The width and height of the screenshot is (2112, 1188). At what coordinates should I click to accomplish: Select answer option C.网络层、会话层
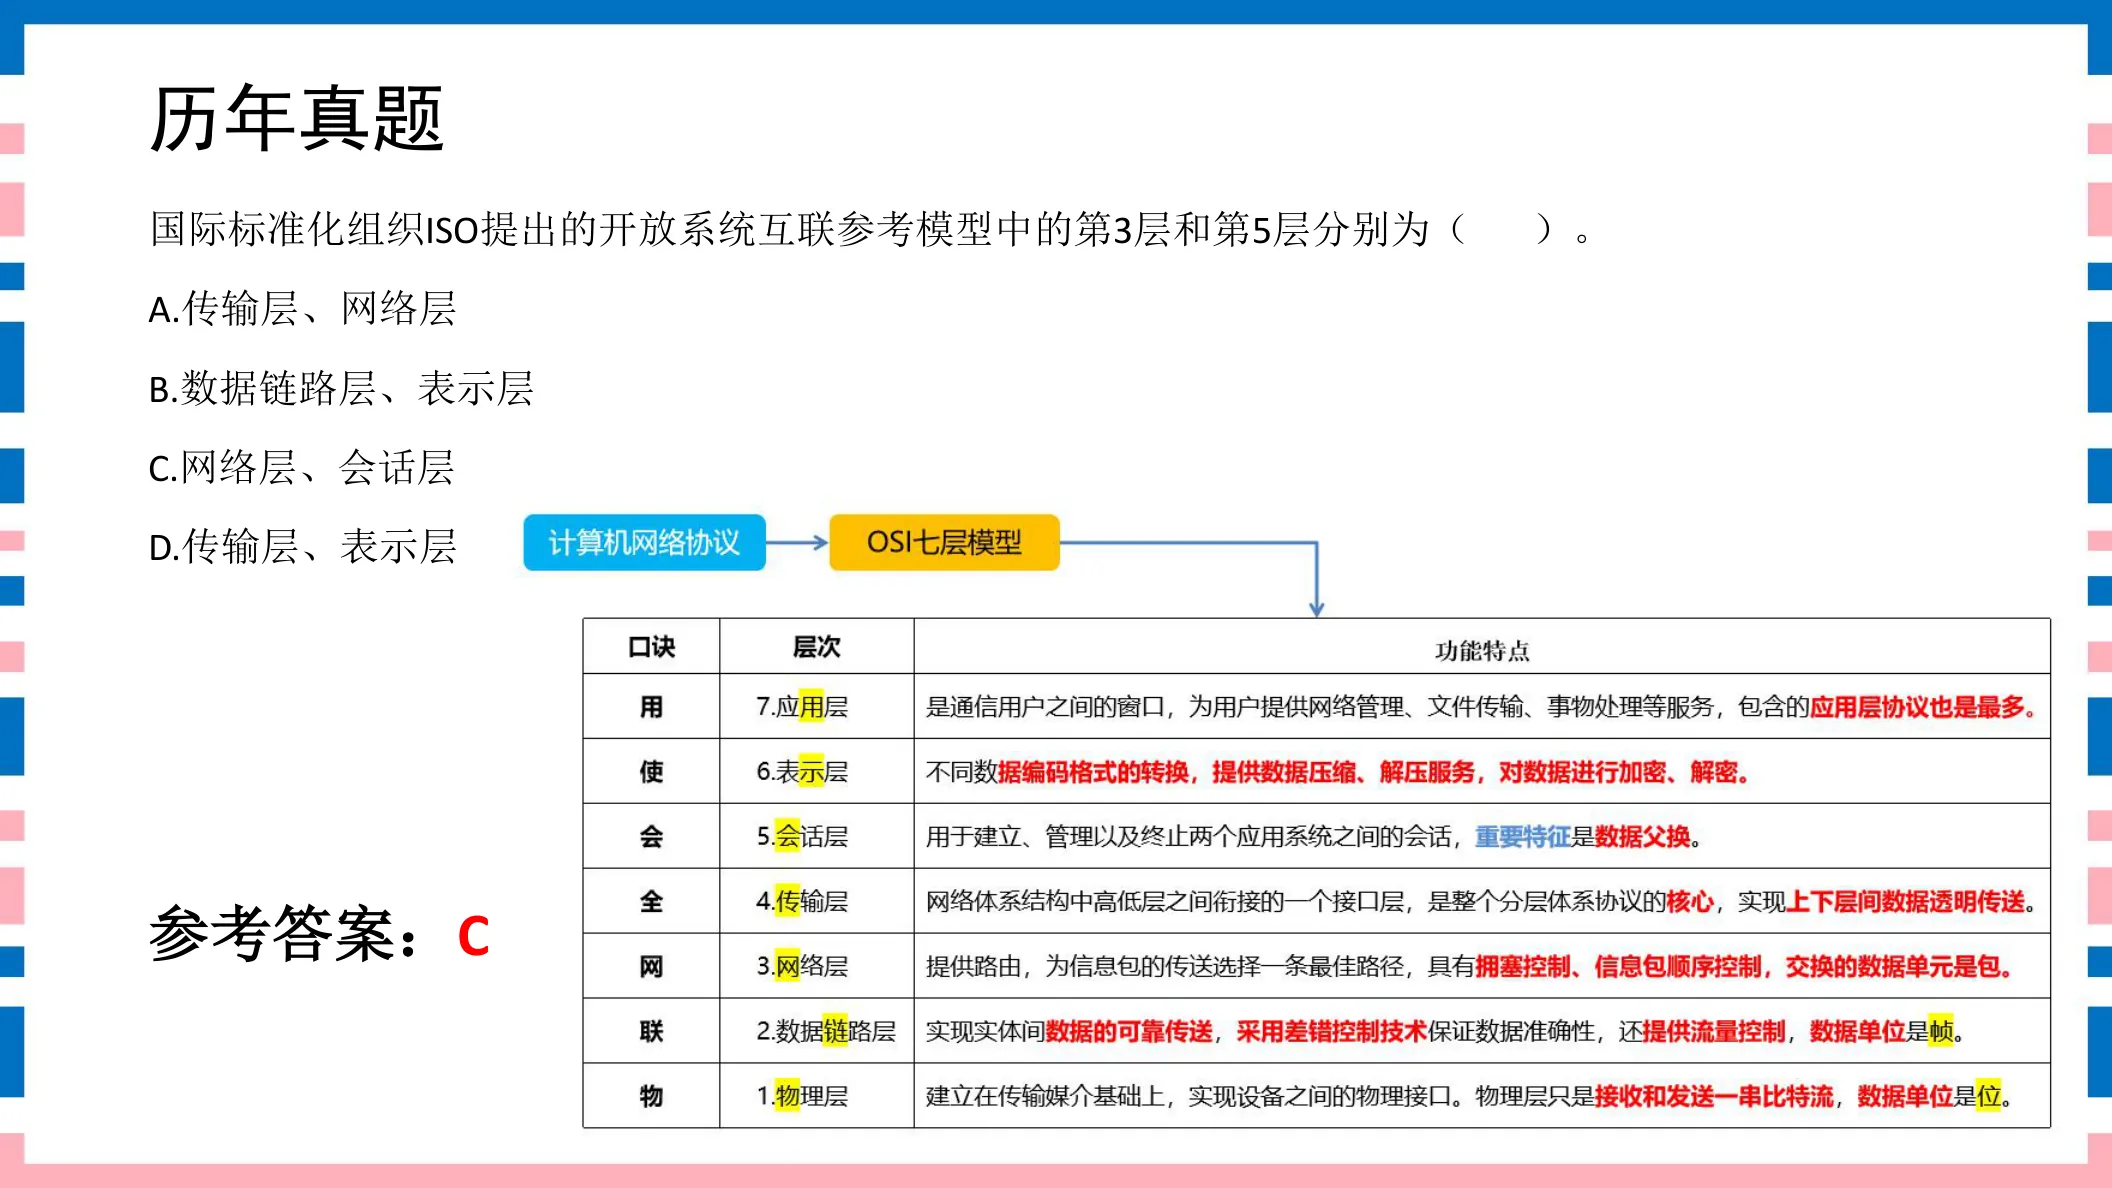coord(302,467)
